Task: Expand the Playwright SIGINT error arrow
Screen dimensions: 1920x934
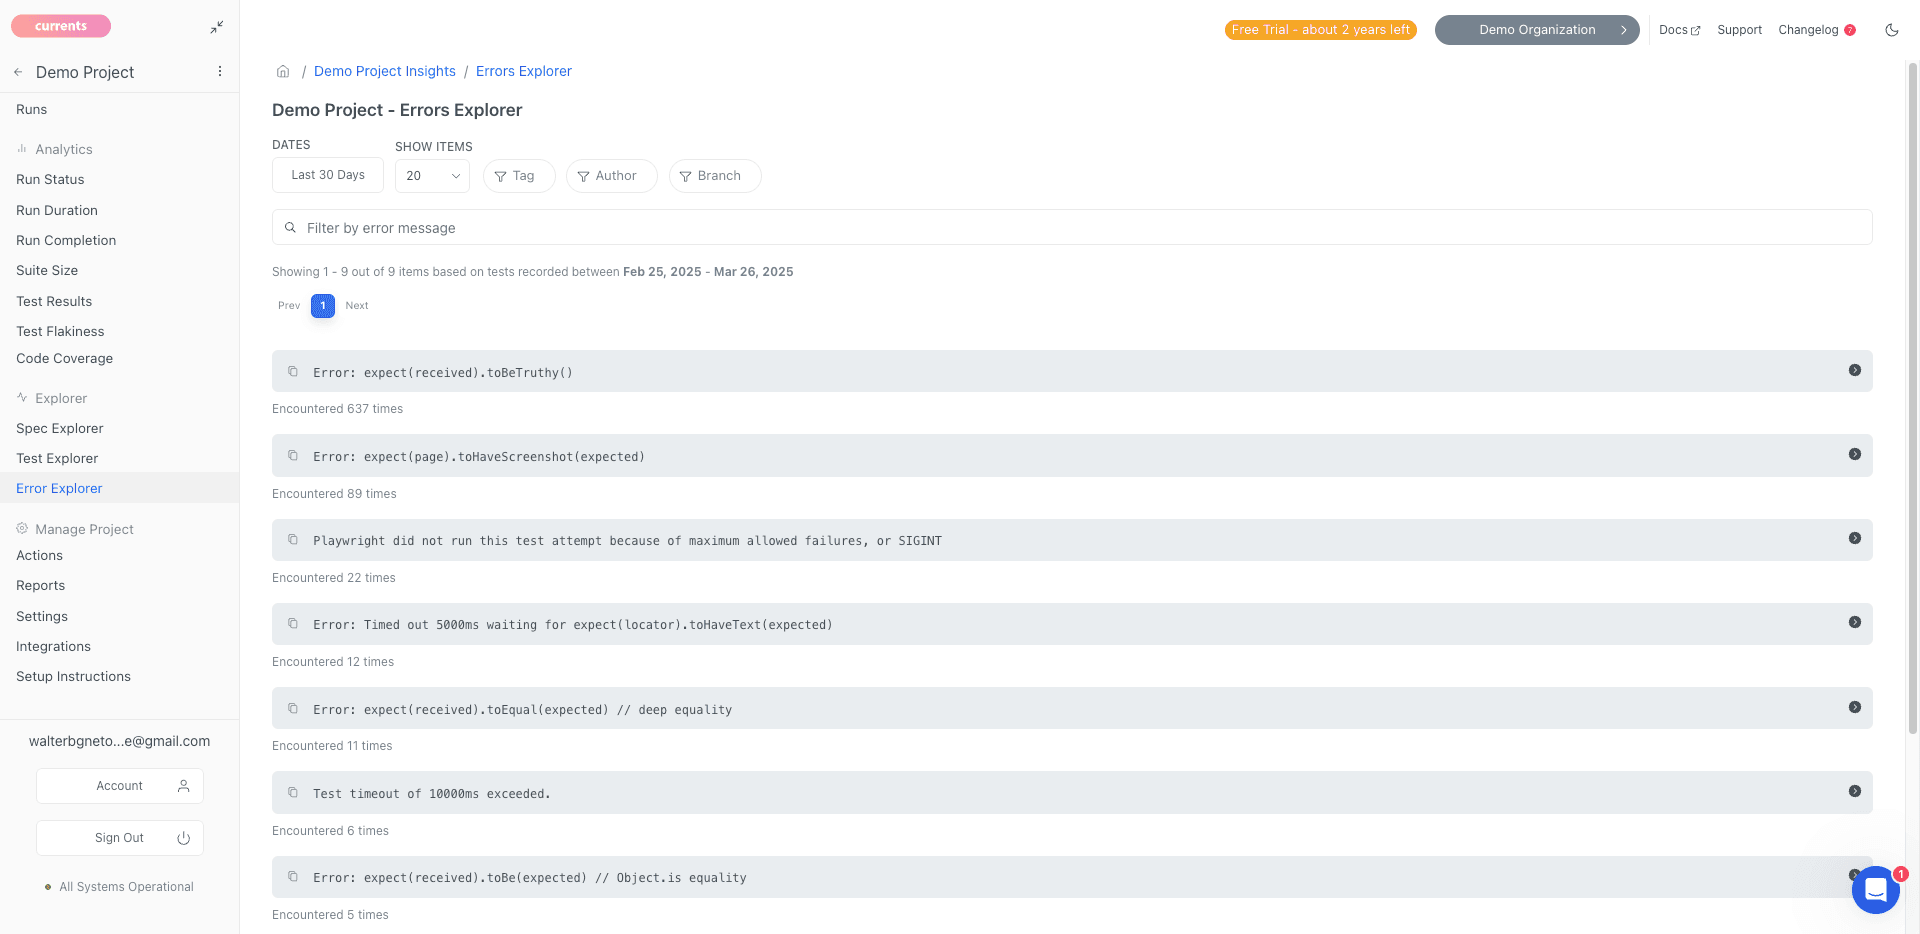Action: point(1855,538)
